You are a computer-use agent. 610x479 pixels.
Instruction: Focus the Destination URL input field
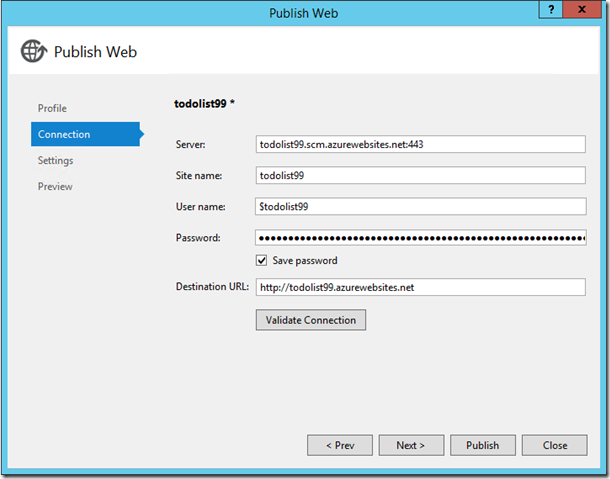point(421,287)
